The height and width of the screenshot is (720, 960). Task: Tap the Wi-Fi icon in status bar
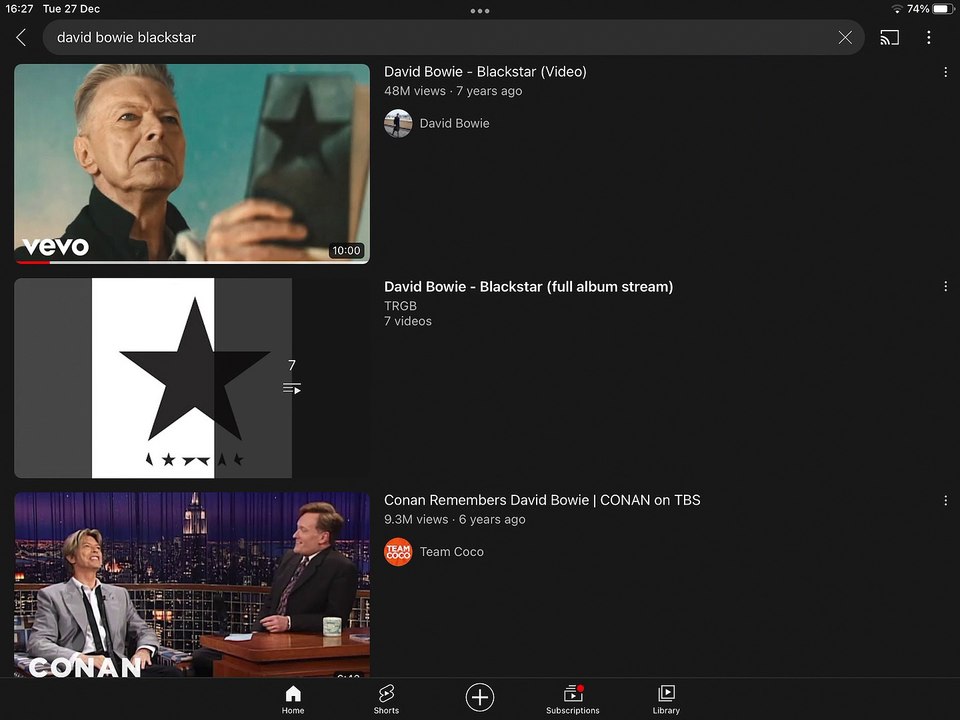[x=897, y=9]
